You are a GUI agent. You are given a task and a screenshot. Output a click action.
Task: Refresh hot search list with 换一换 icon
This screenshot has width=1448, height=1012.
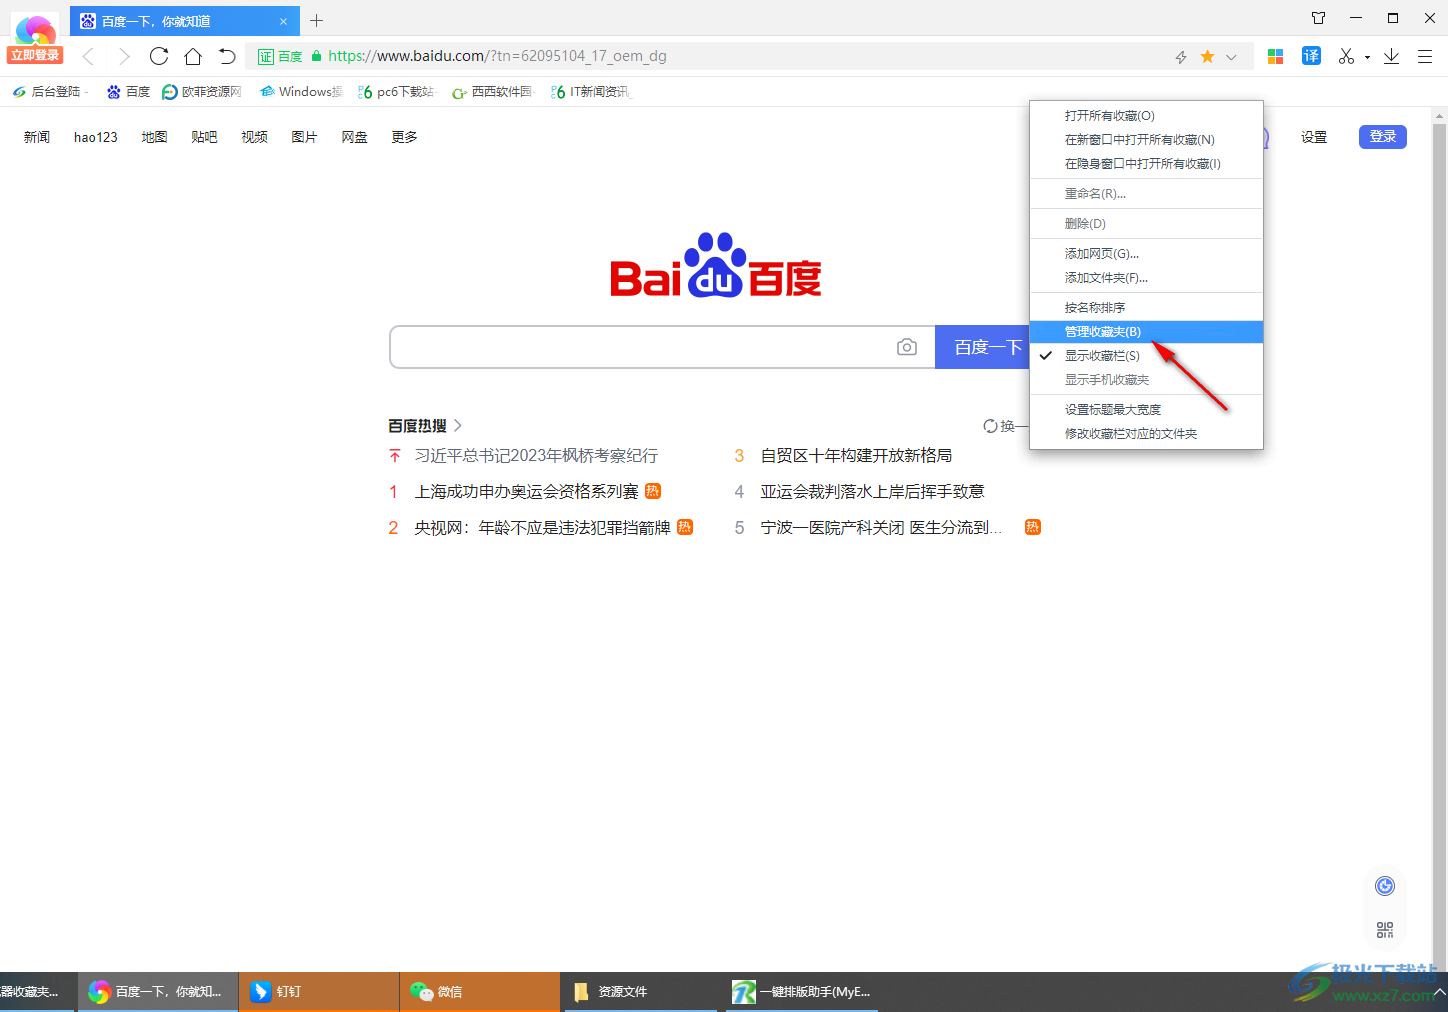990,426
